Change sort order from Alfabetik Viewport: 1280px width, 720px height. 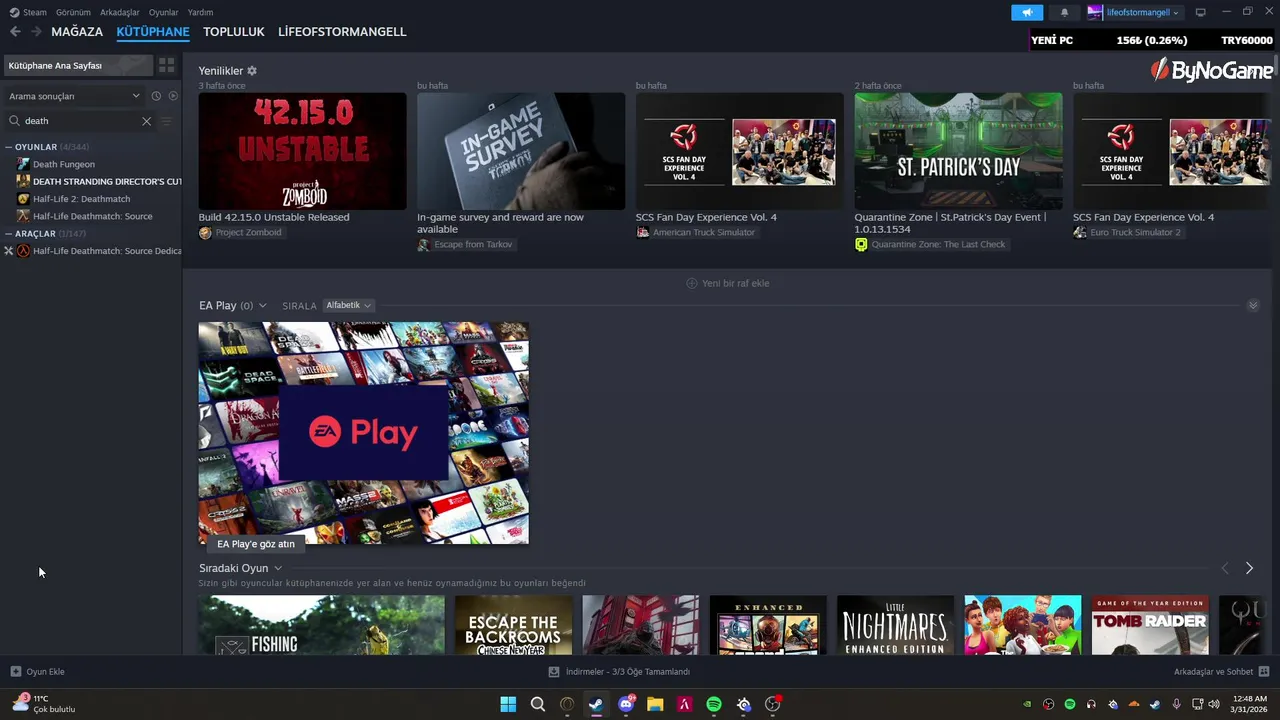[x=349, y=305]
